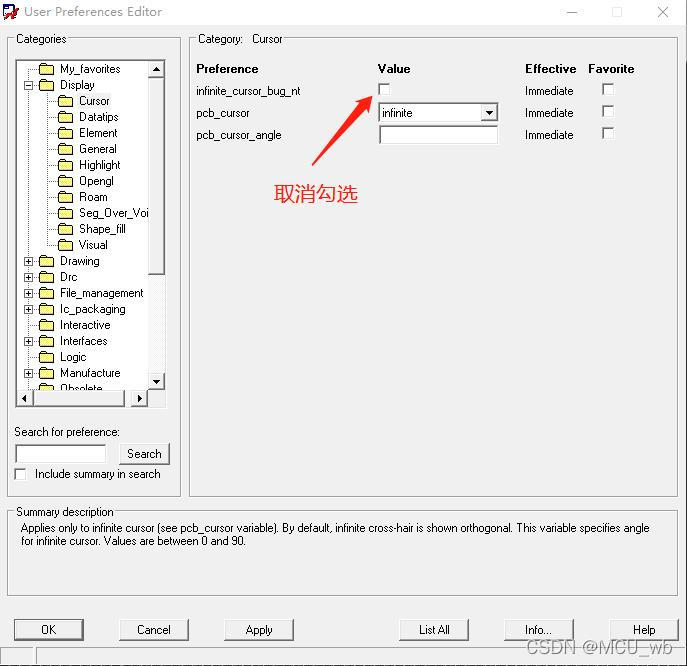Click the horizontal scrollbar left arrow

25,398
